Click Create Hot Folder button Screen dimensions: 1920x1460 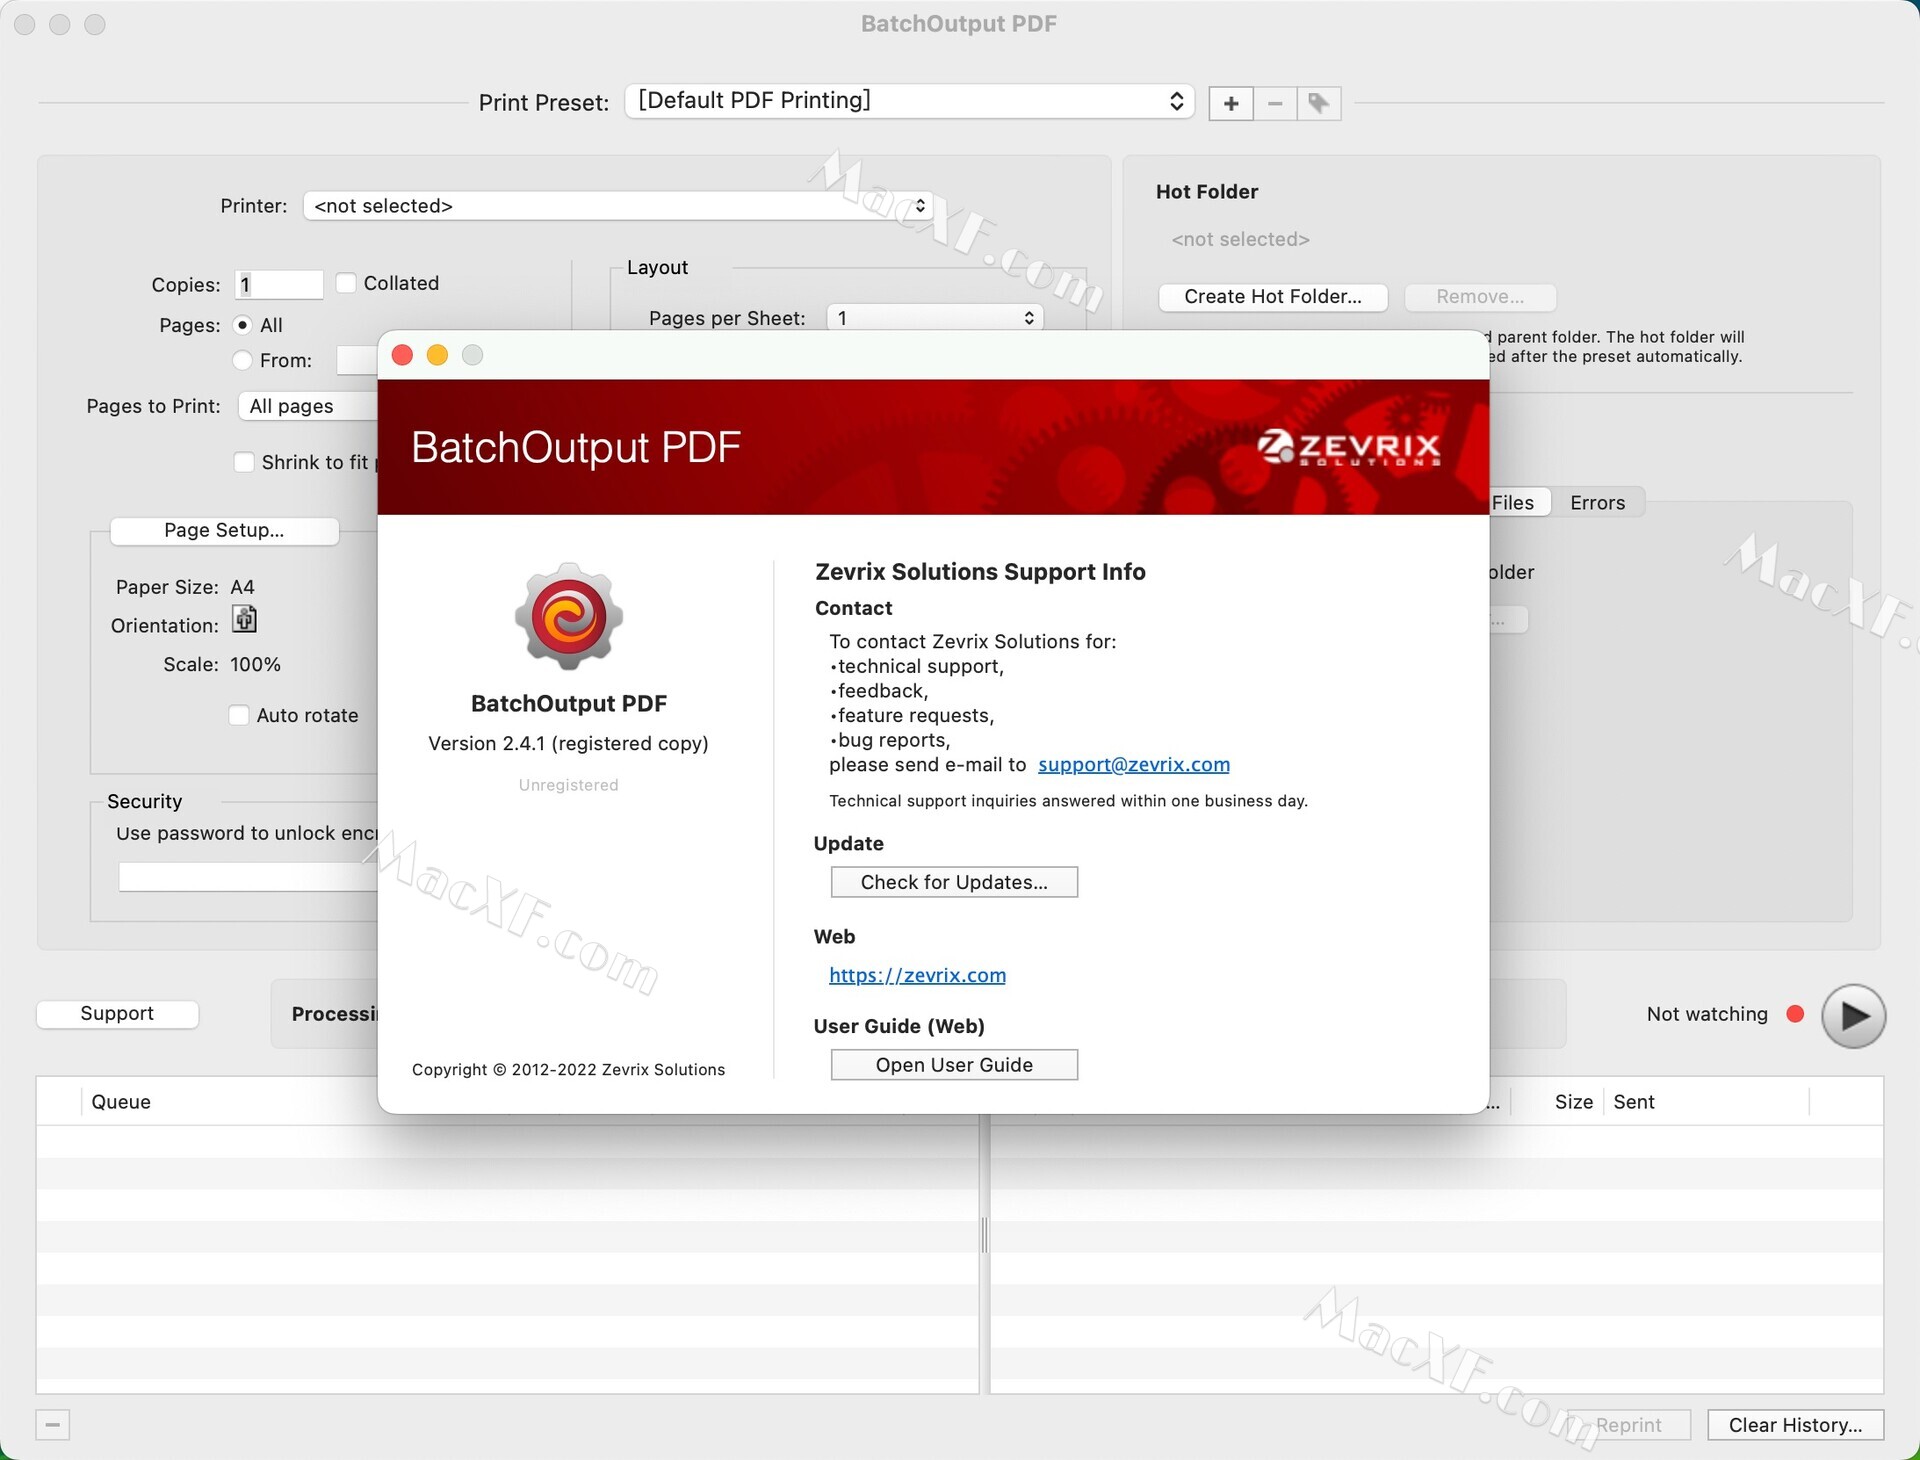click(x=1273, y=297)
